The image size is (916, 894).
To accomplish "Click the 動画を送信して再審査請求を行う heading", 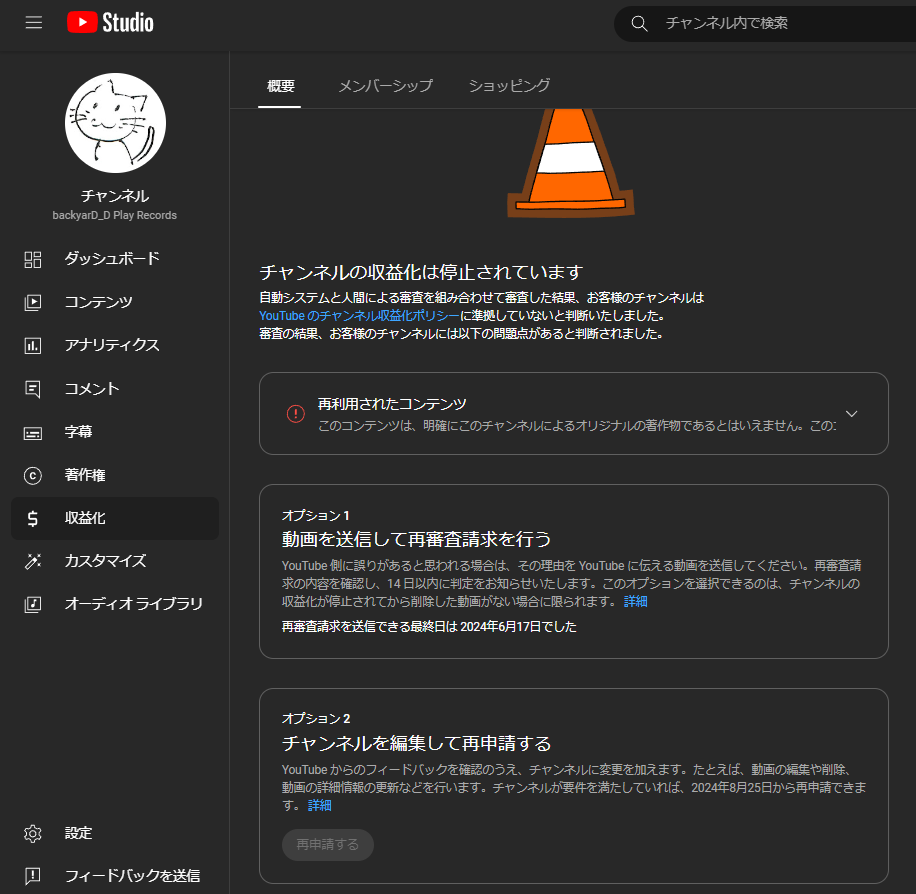I will 417,539.
